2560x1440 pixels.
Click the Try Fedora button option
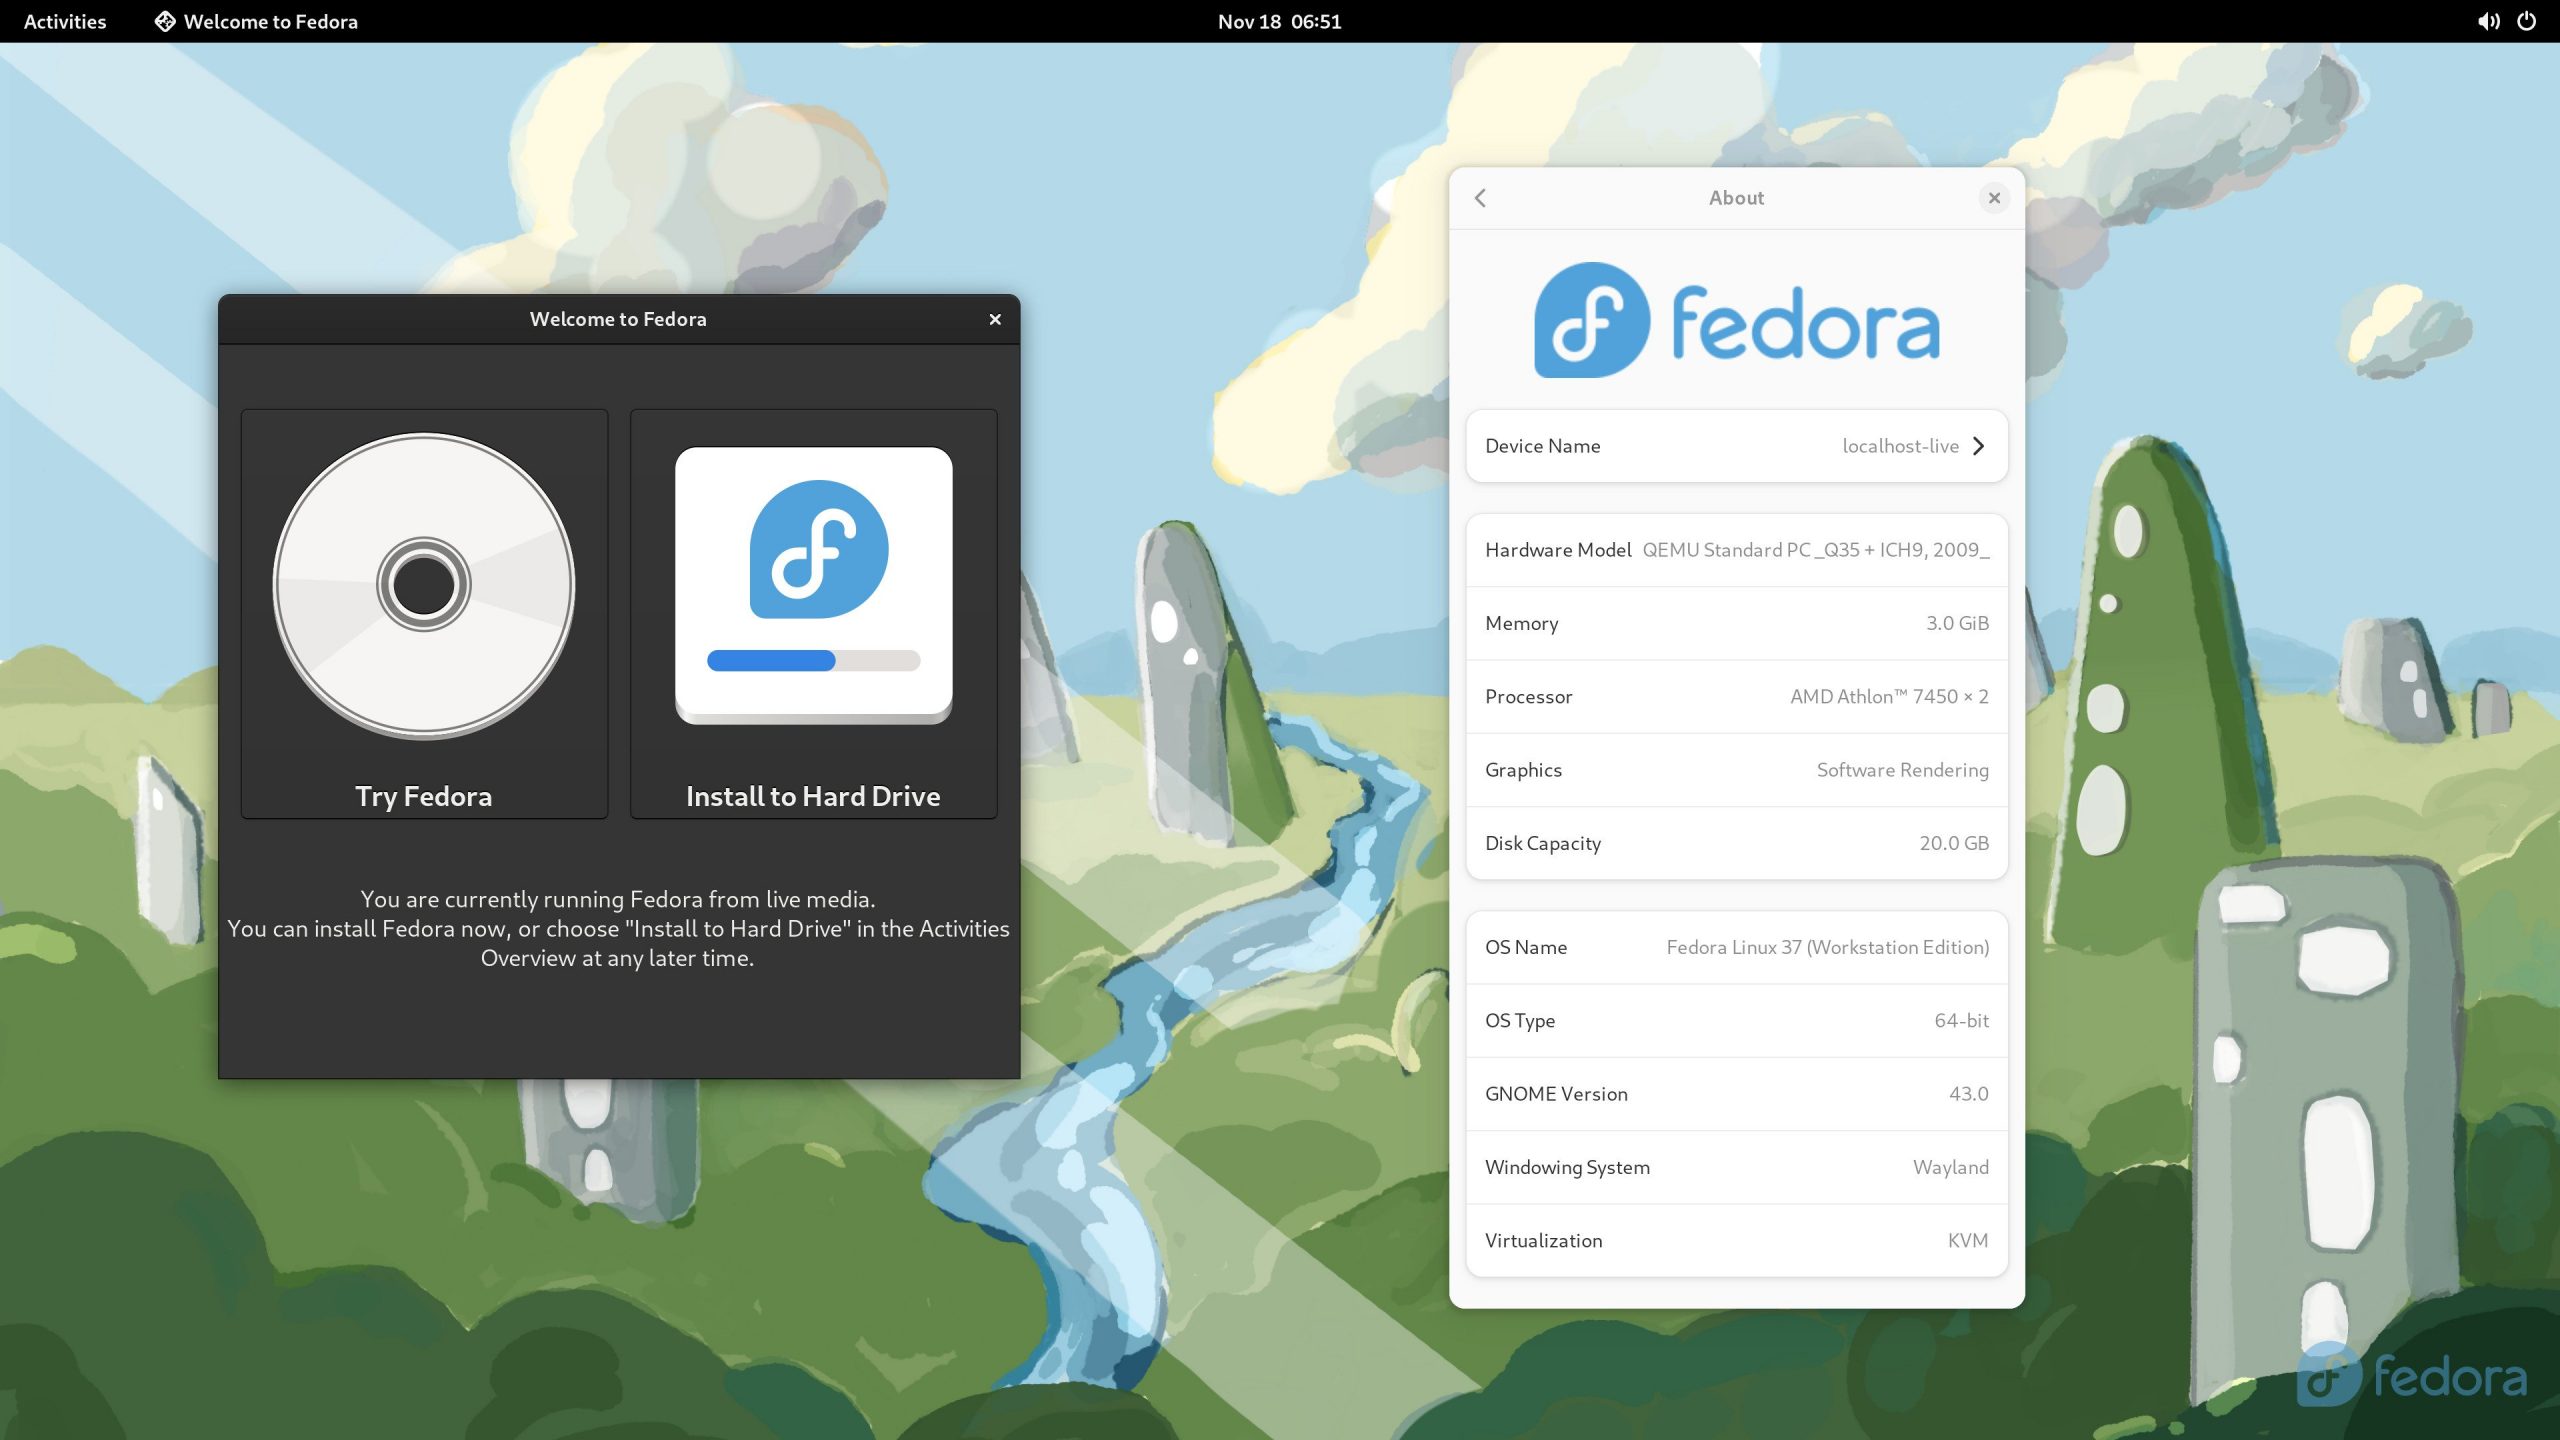click(x=422, y=614)
